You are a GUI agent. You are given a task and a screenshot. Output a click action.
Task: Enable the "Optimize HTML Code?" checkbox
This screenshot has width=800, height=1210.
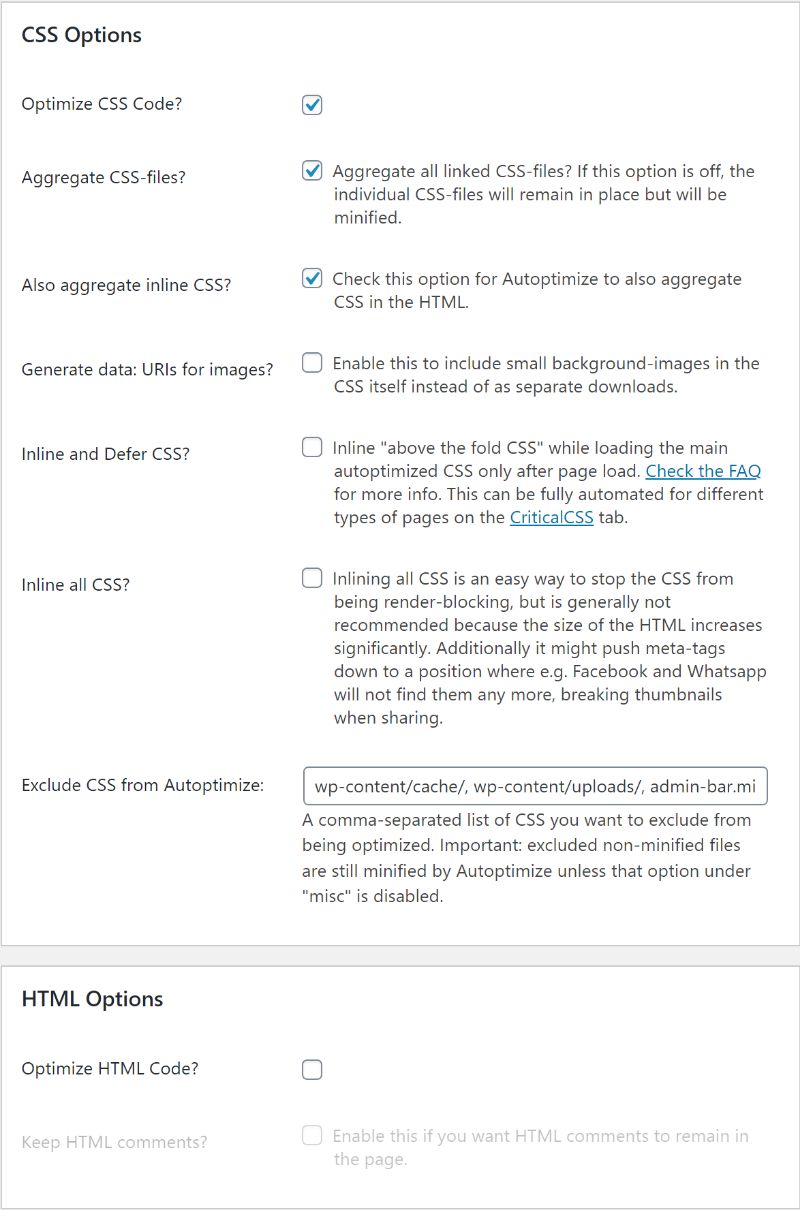tap(311, 1069)
